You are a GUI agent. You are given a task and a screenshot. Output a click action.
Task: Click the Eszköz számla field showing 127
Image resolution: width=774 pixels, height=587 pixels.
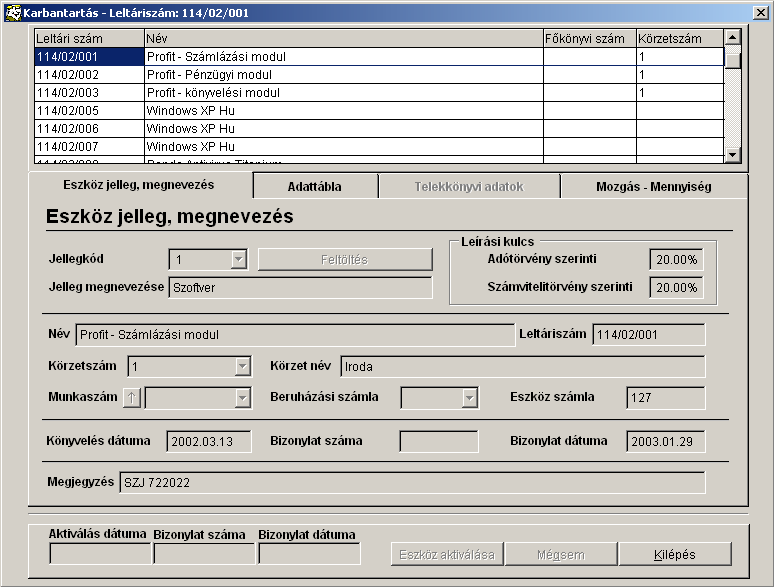click(x=666, y=397)
